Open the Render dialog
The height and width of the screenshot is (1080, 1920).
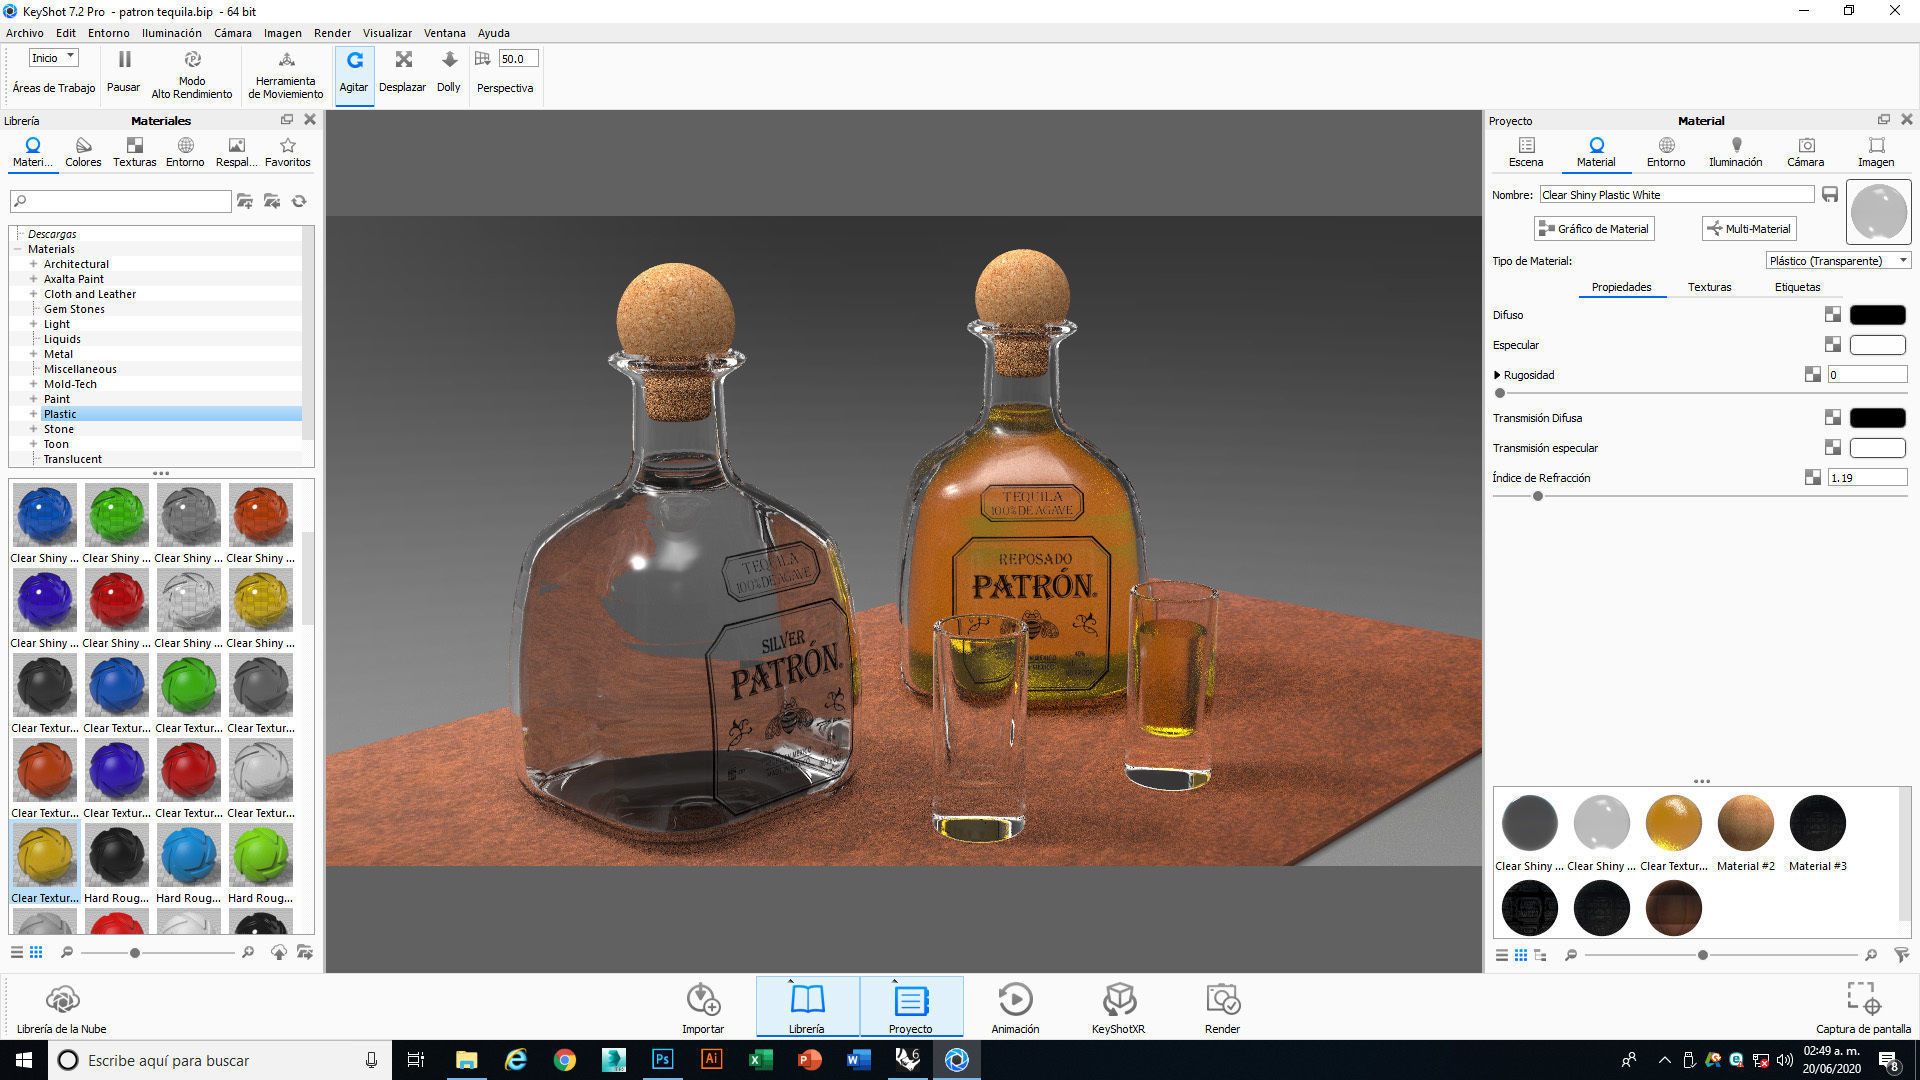point(1222,1008)
